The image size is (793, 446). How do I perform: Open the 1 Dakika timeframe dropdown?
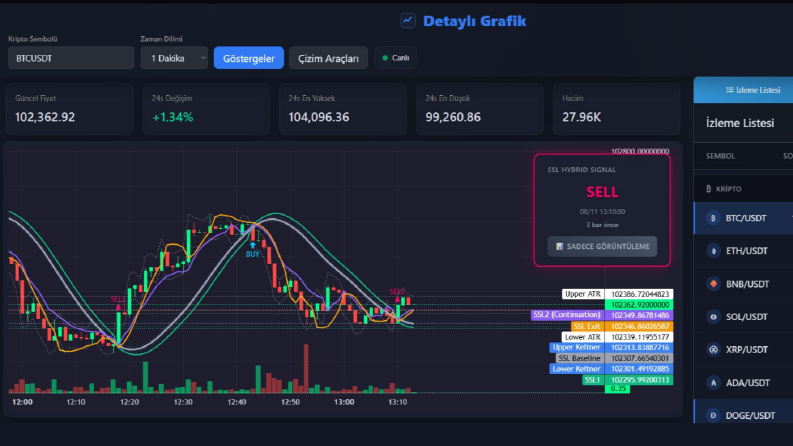click(x=174, y=58)
